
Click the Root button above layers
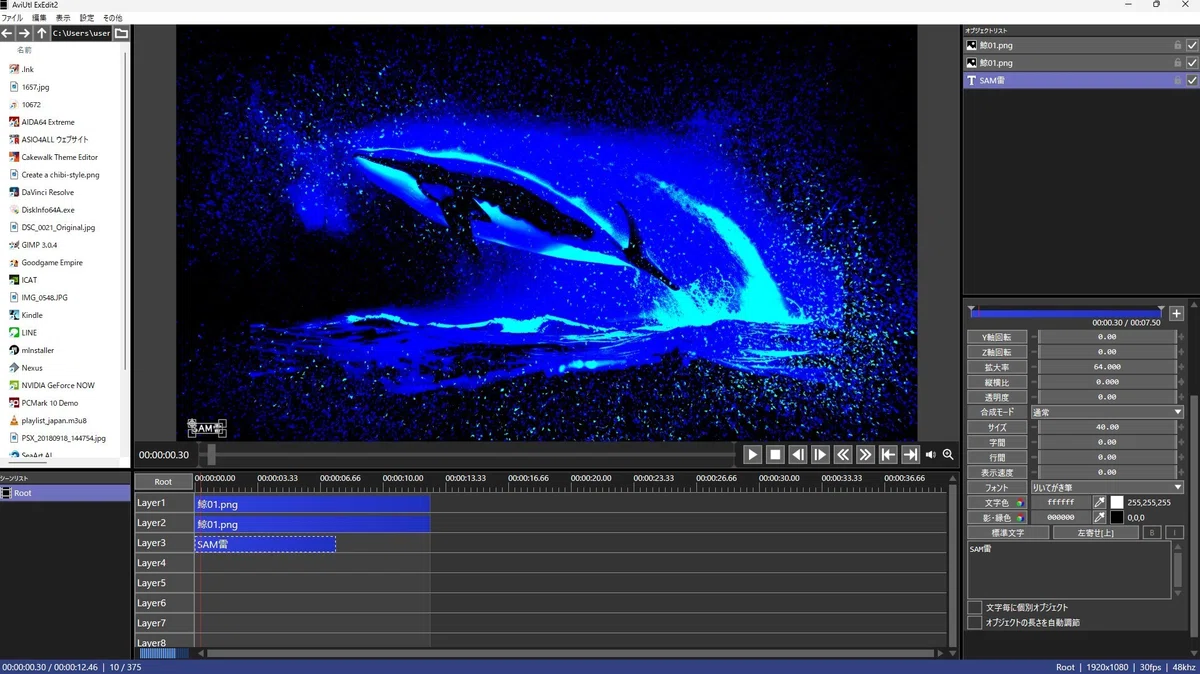pyautogui.click(x=163, y=482)
